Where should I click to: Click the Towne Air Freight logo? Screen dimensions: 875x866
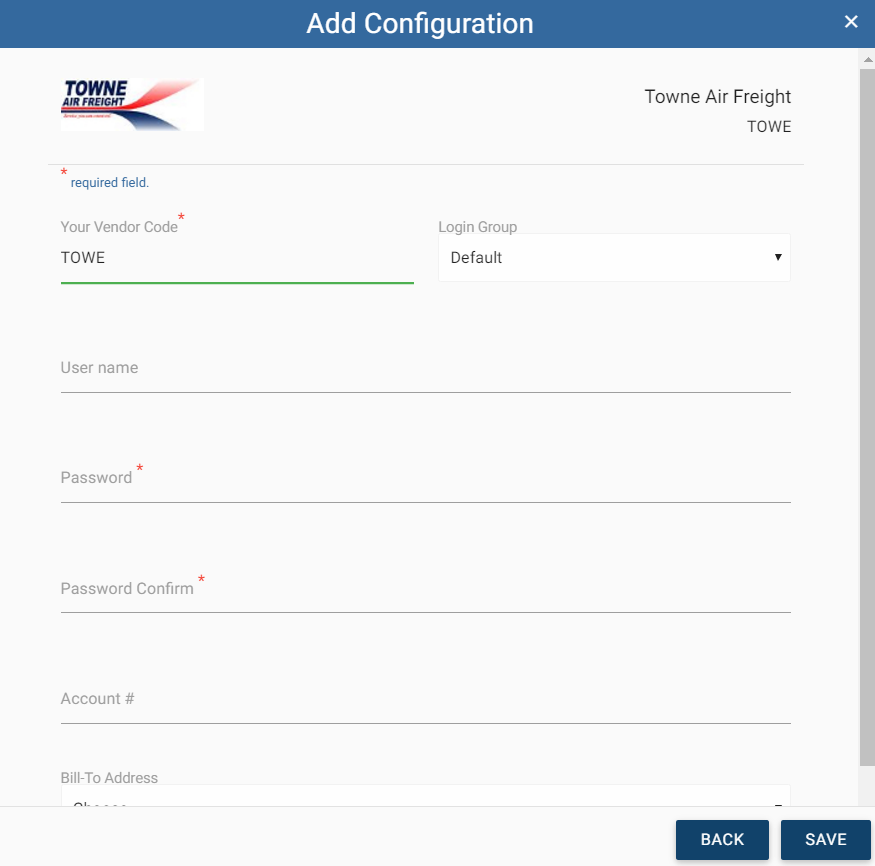click(x=132, y=104)
